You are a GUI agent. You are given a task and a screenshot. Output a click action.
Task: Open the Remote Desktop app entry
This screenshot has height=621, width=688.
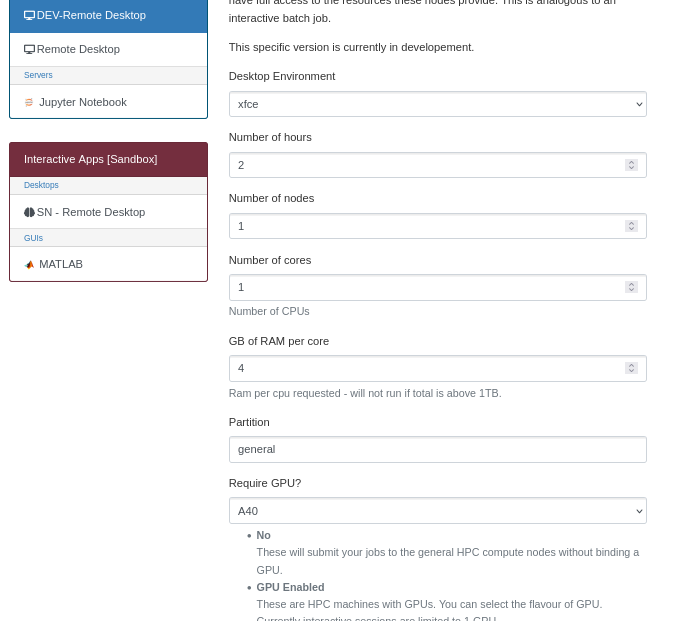coord(108,50)
